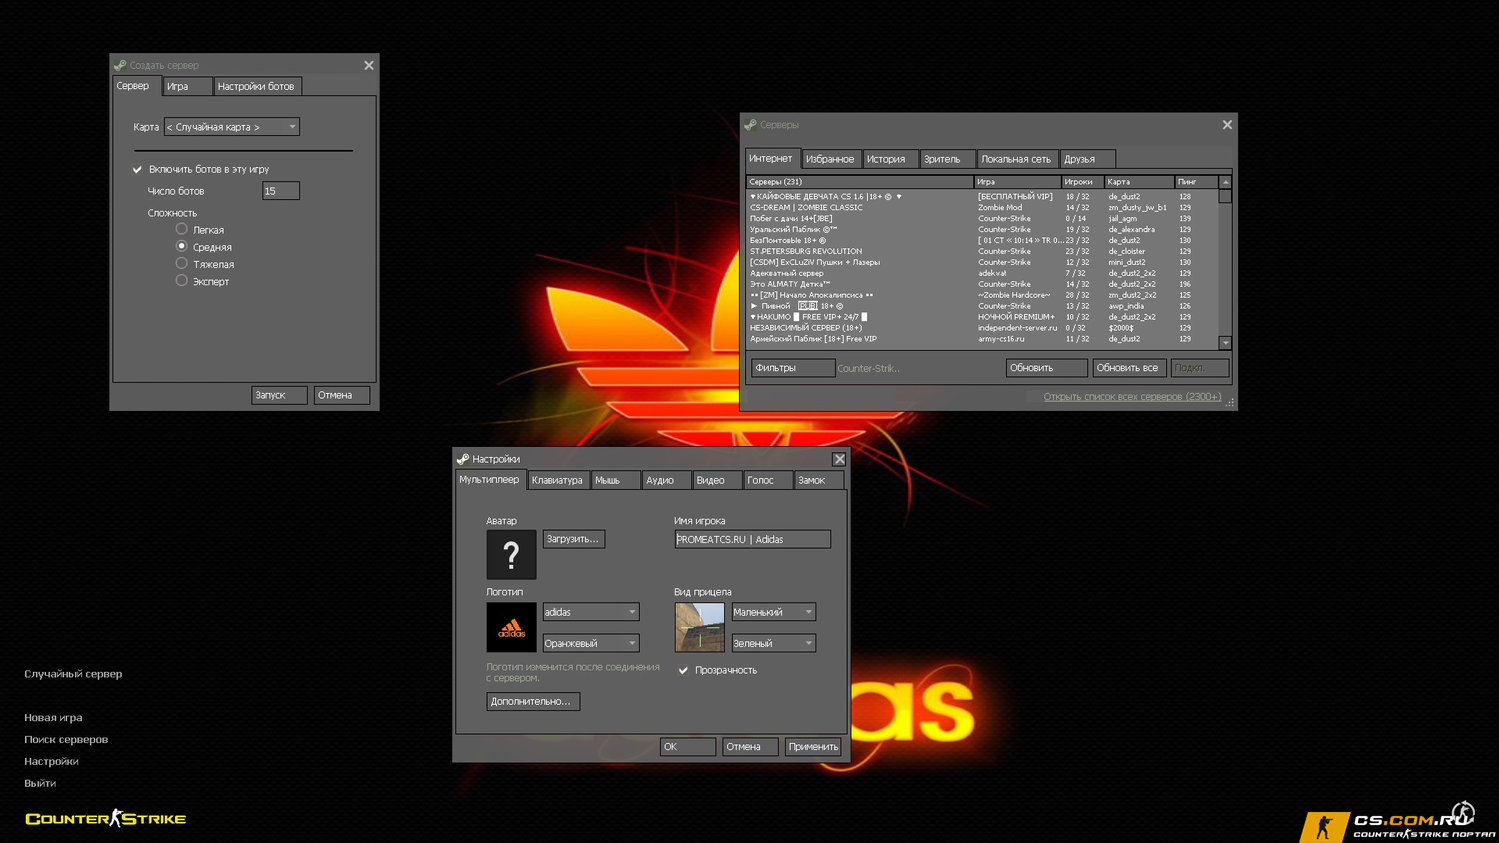Select Тяжелая difficulty

coord(182,263)
